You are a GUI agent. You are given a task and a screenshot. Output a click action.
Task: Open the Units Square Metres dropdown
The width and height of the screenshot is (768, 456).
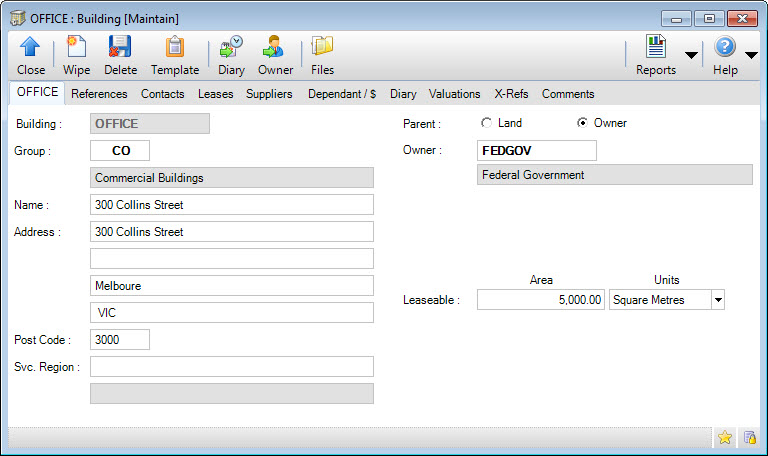coord(718,300)
